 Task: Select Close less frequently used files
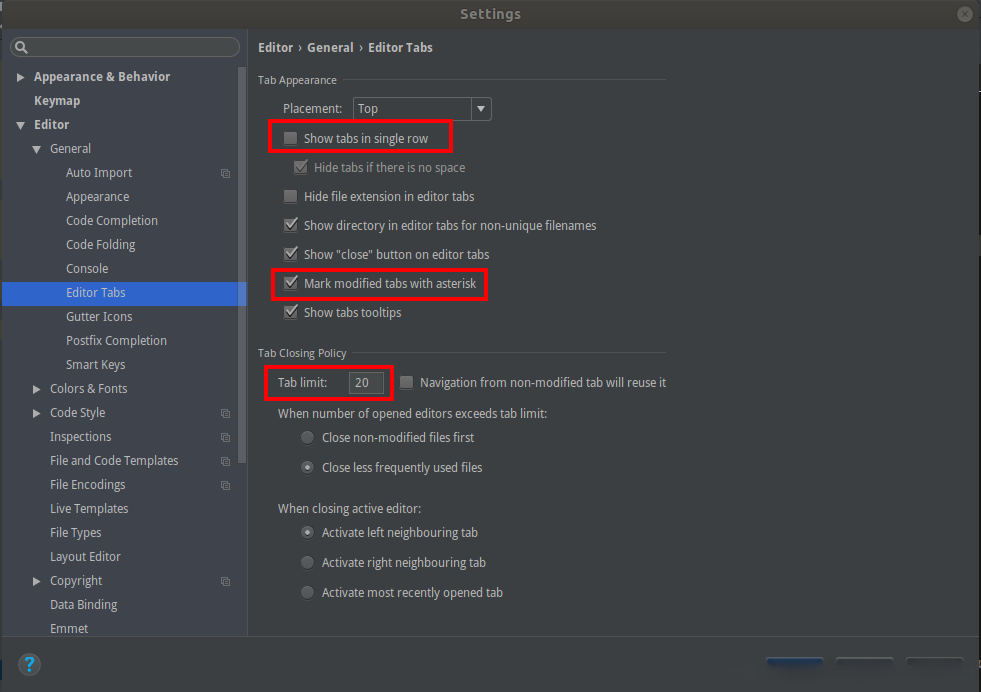point(307,467)
